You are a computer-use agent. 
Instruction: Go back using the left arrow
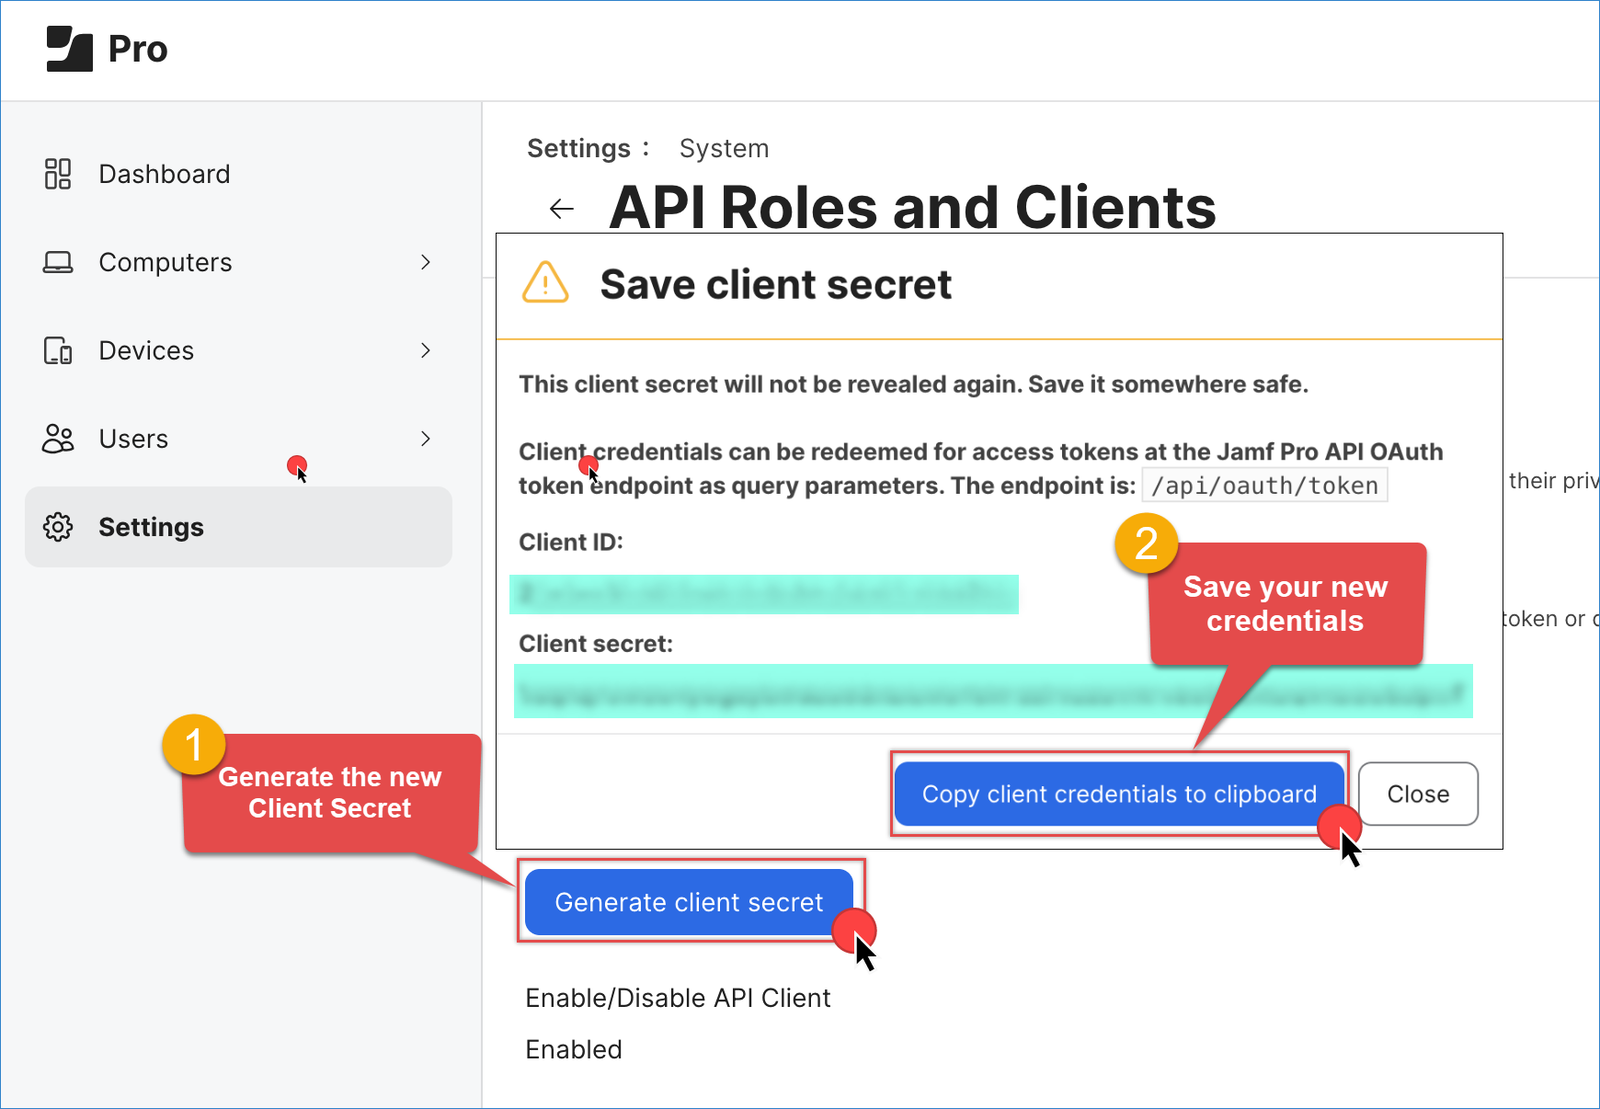(x=562, y=208)
